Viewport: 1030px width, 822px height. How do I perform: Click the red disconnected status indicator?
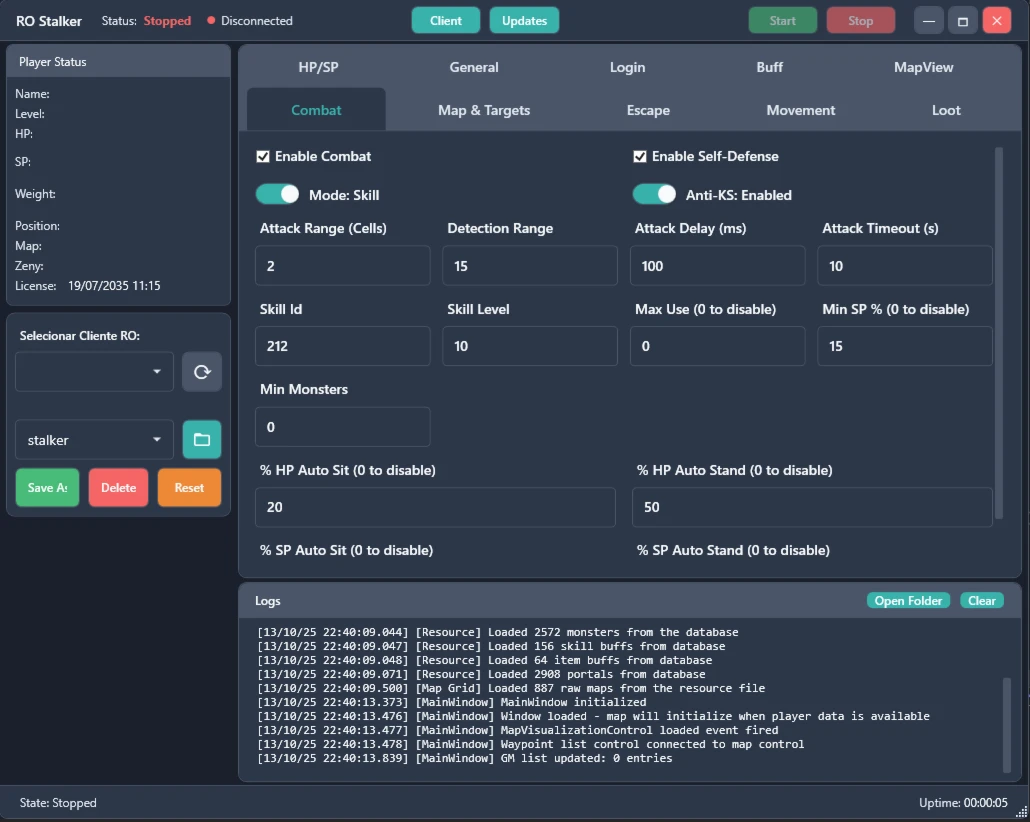coord(211,21)
